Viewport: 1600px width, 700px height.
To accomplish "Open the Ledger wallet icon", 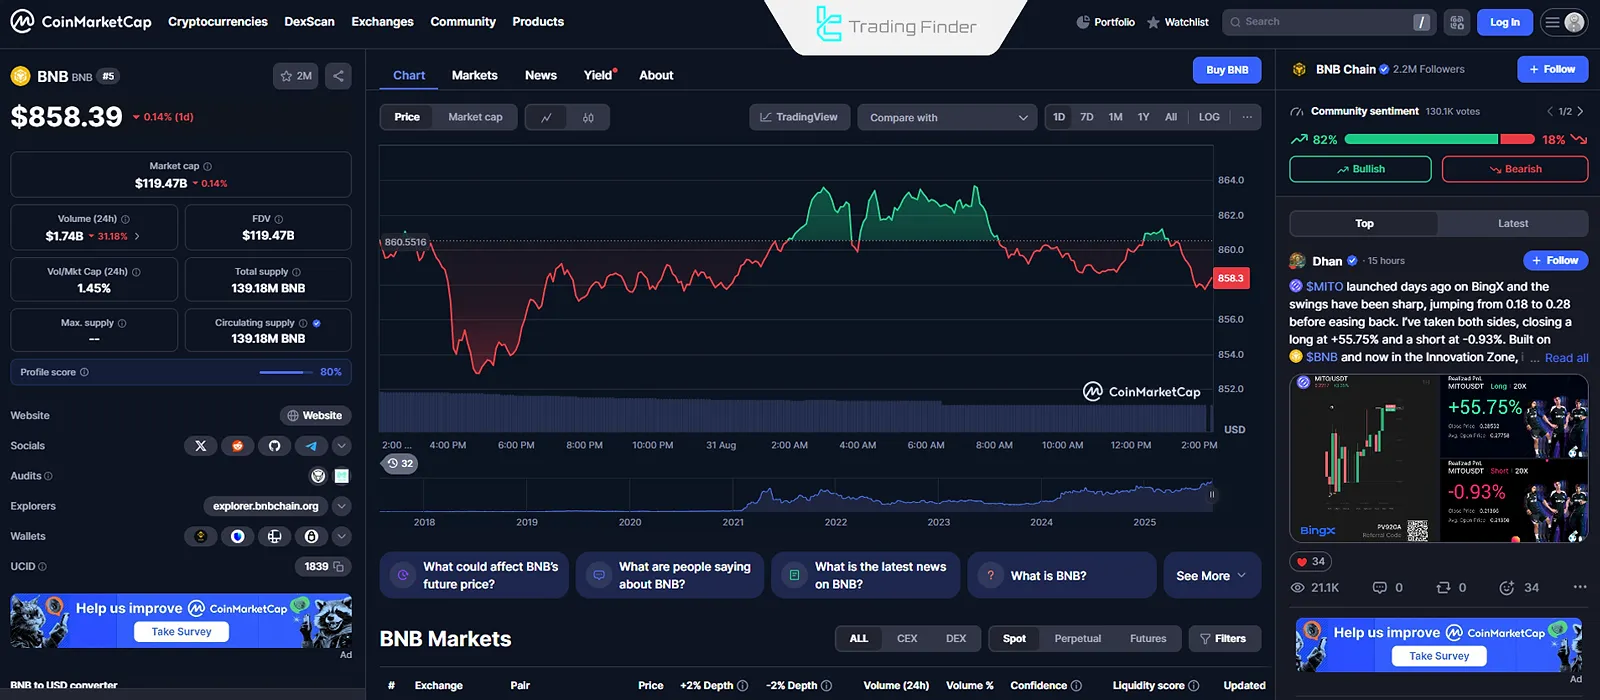I will click(x=275, y=537).
